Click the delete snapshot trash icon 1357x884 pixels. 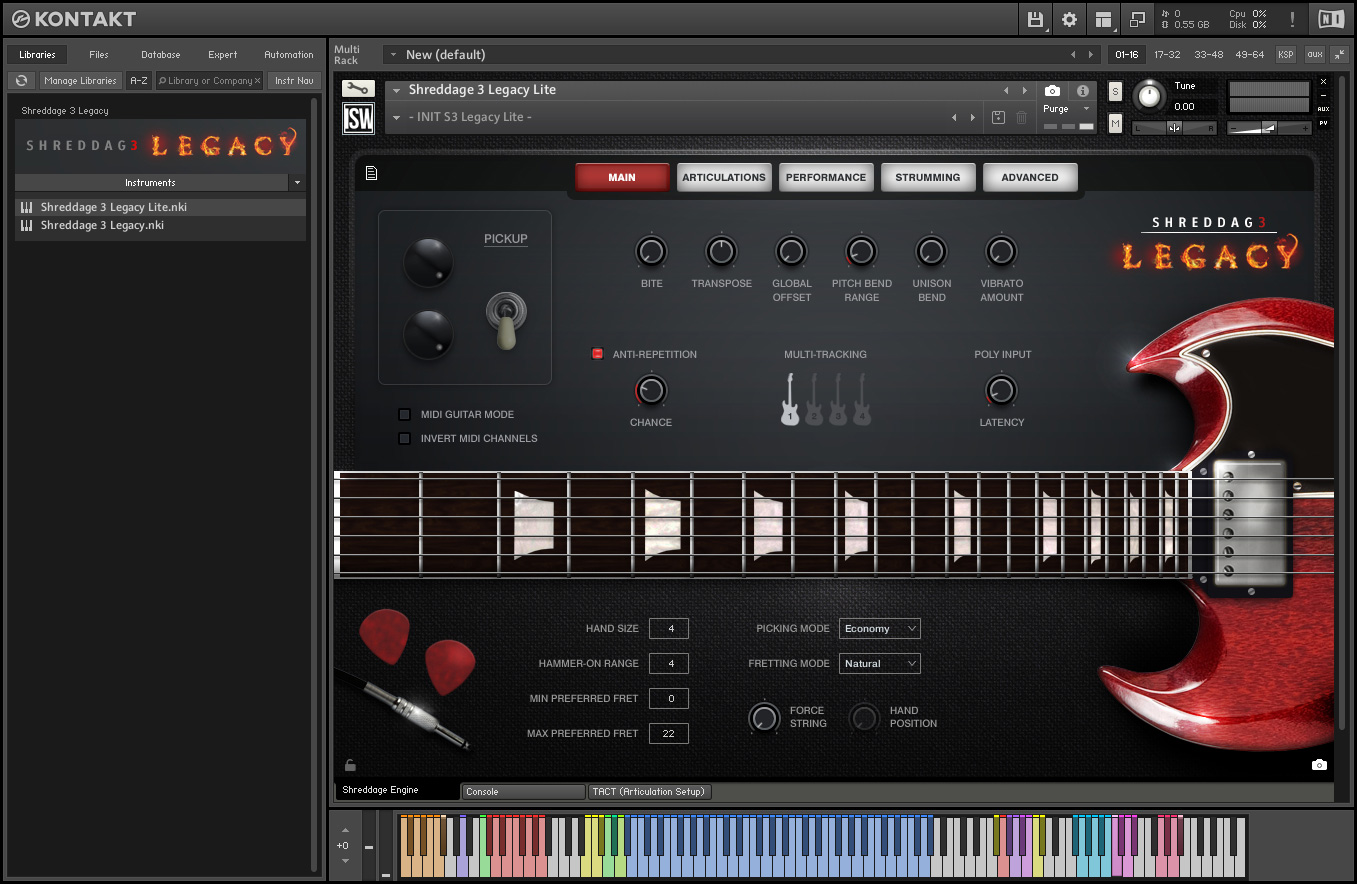(1021, 117)
